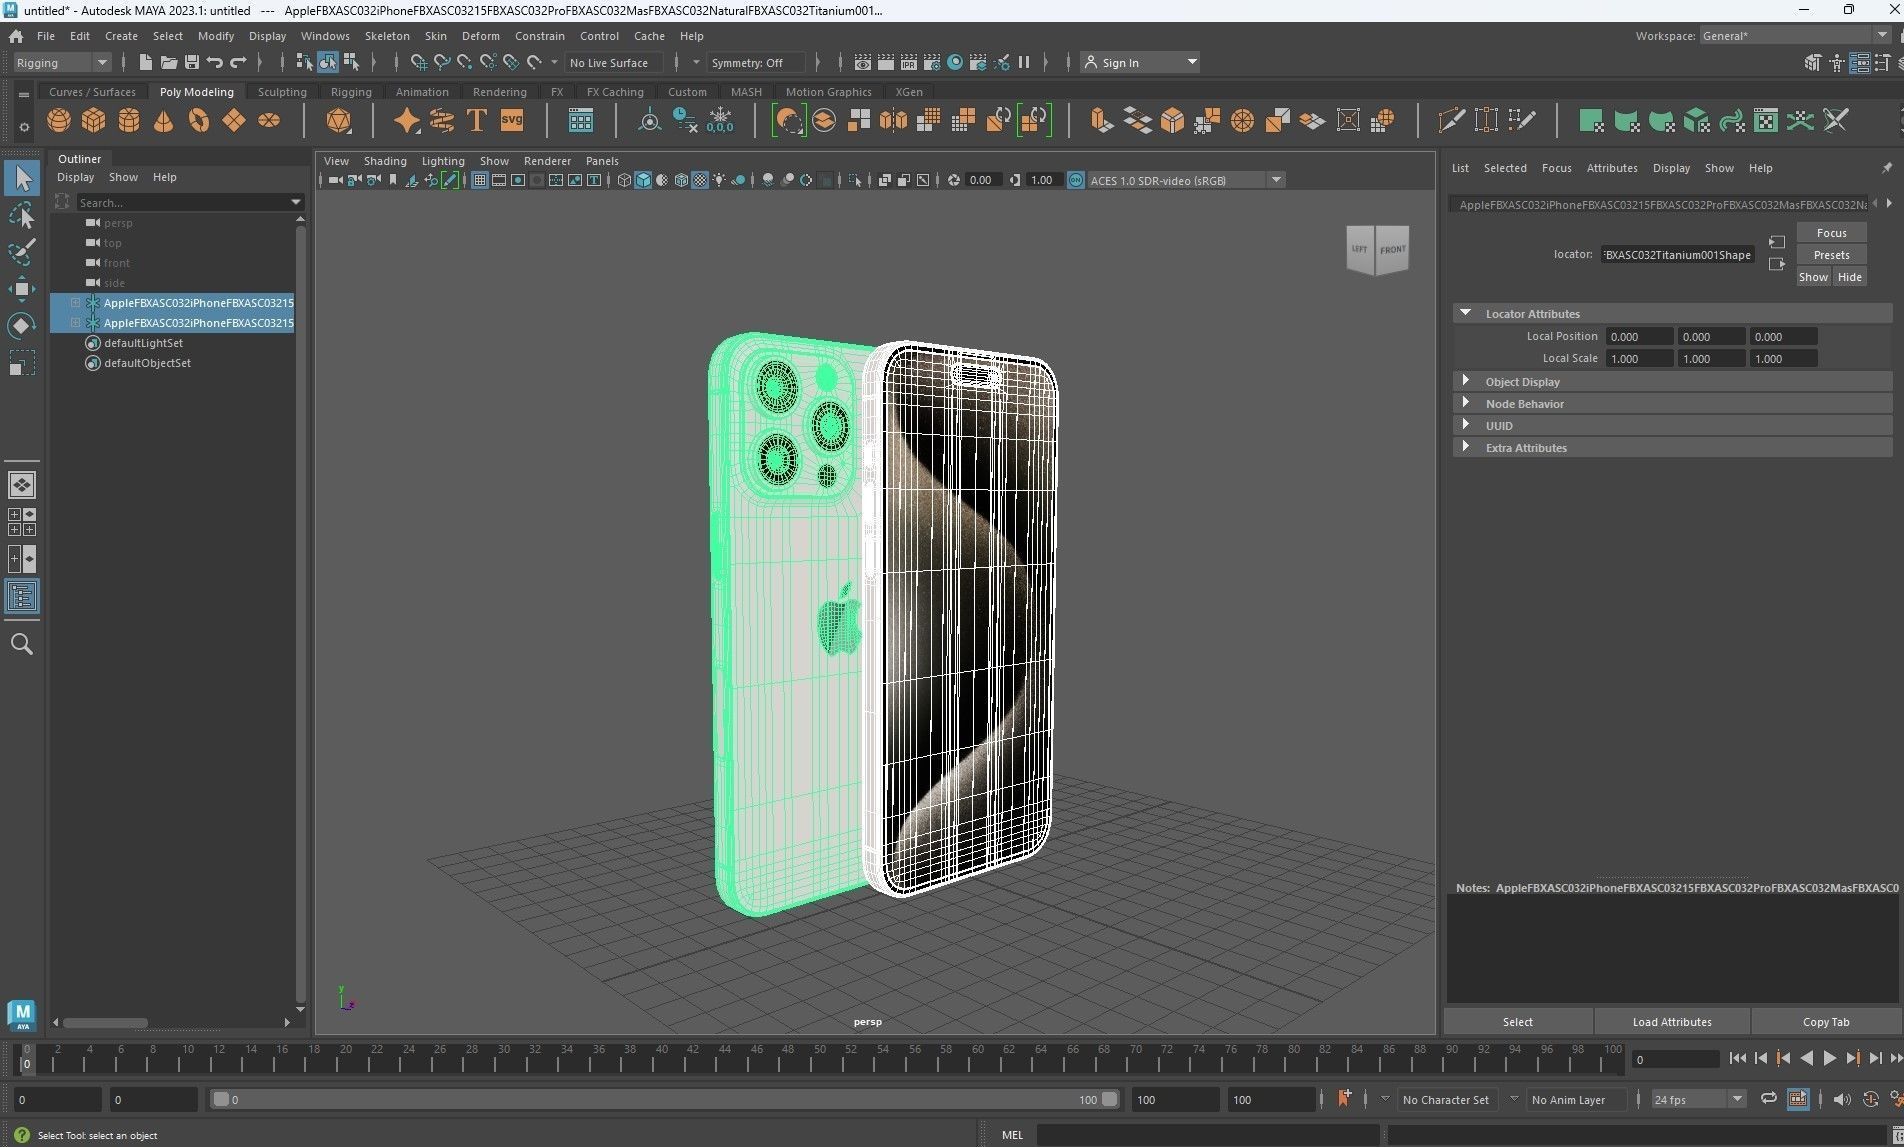The width and height of the screenshot is (1904, 1147).
Task: Click the Freeze Transformations snowflake icon
Action: pos(720,121)
